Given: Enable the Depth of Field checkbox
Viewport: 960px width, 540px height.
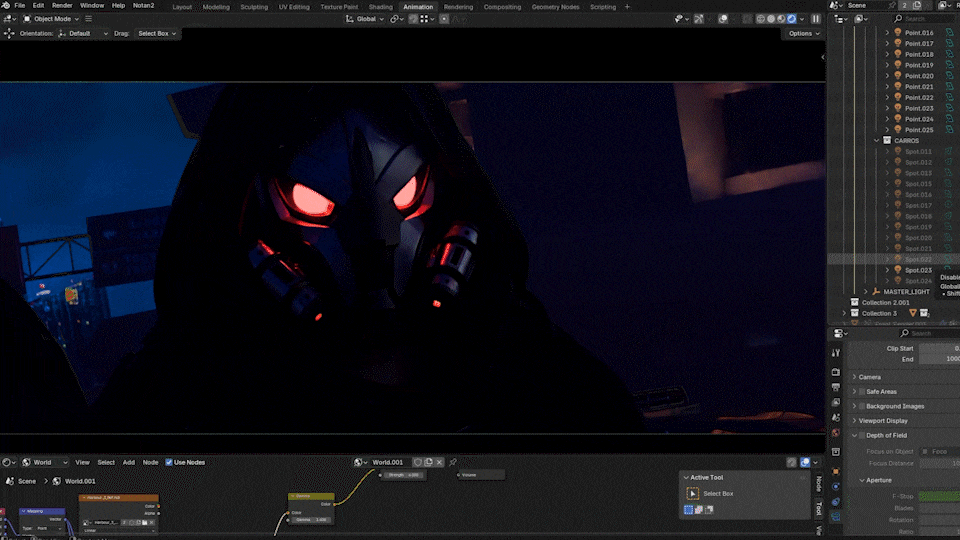Looking at the screenshot, I should tap(862, 435).
